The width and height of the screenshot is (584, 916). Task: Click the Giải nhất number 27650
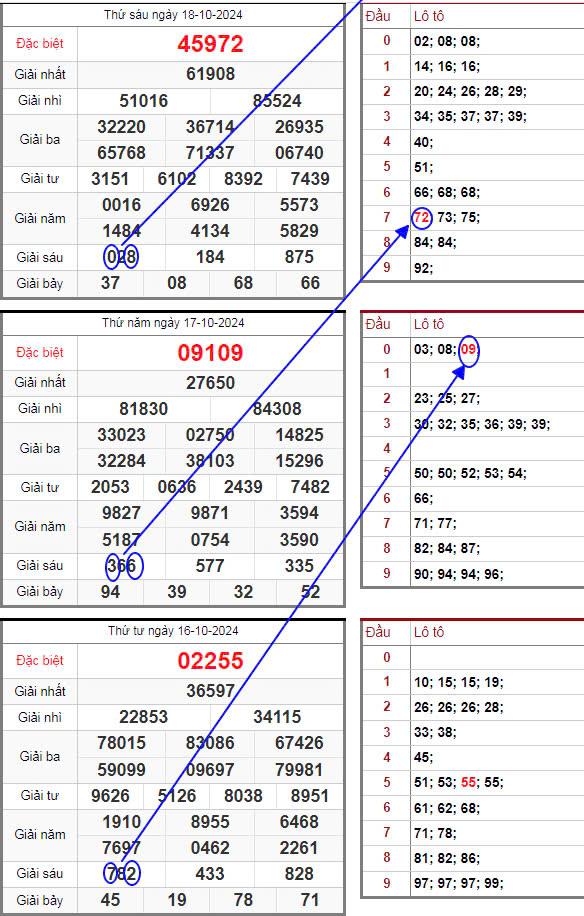(210, 383)
